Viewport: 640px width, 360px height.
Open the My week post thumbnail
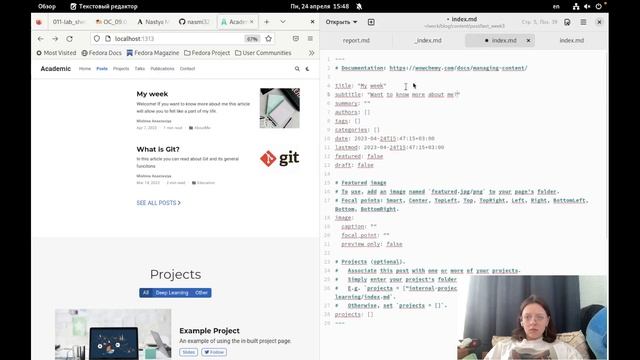(x=280, y=108)
